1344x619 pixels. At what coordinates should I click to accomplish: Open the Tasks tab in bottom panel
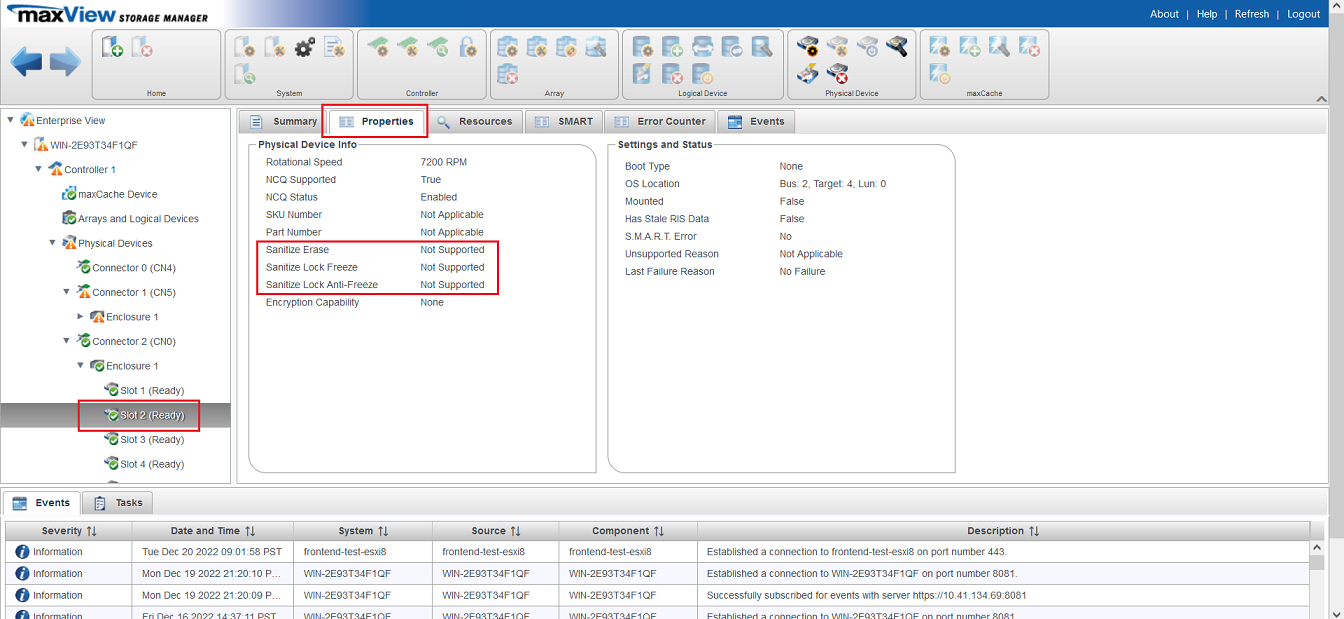click(118, 503)
